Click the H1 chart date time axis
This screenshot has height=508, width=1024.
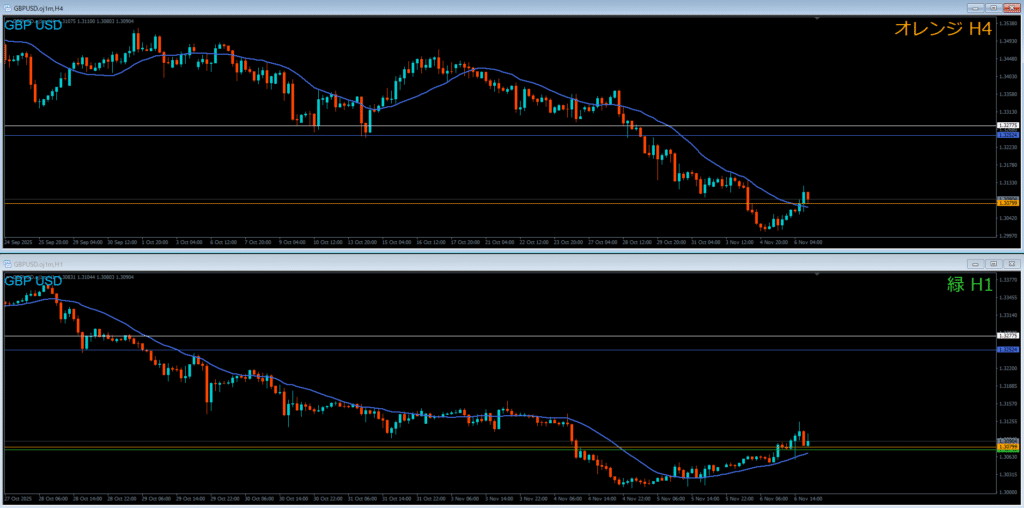(400, 497)
